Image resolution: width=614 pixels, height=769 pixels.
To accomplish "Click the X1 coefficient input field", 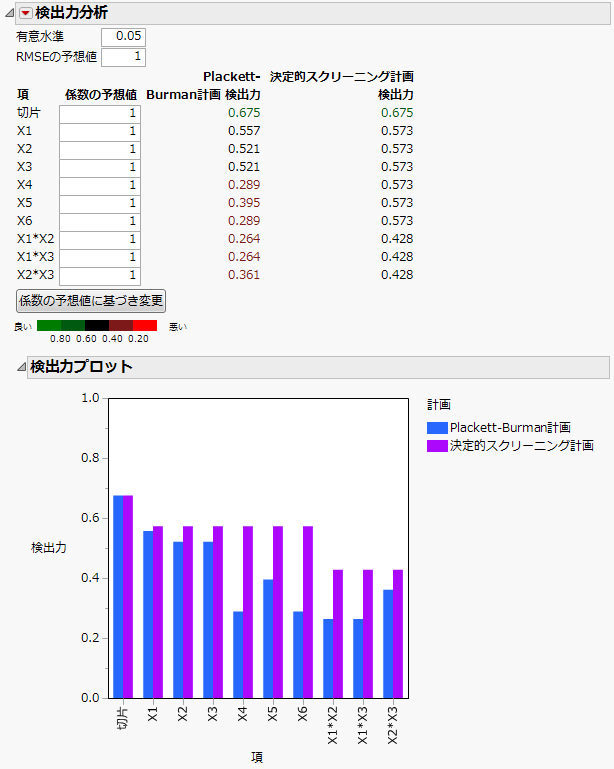I will coord(100,131).
